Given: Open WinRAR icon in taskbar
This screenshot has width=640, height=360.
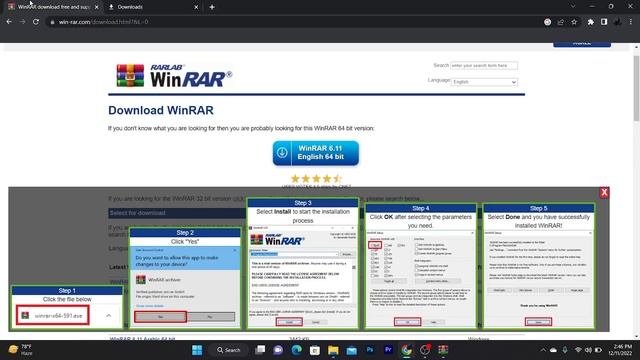Looking at the screenshot, I should pos(443,350).
